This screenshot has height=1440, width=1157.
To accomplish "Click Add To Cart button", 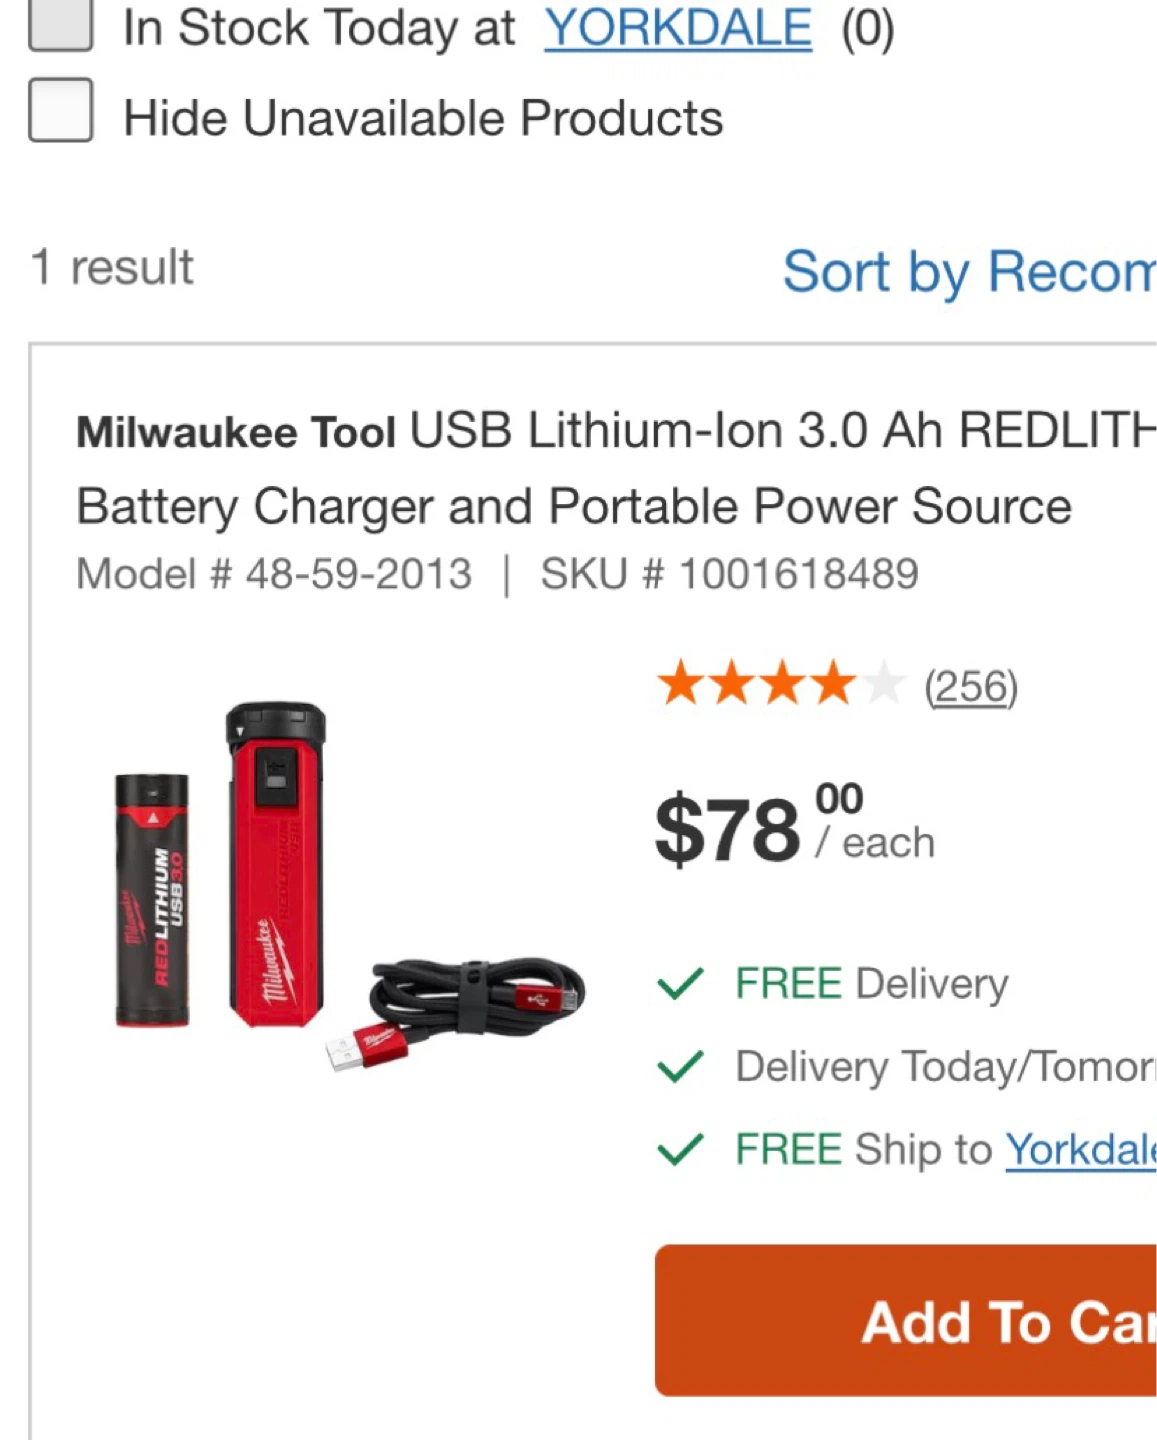I will click(906, 1321).
